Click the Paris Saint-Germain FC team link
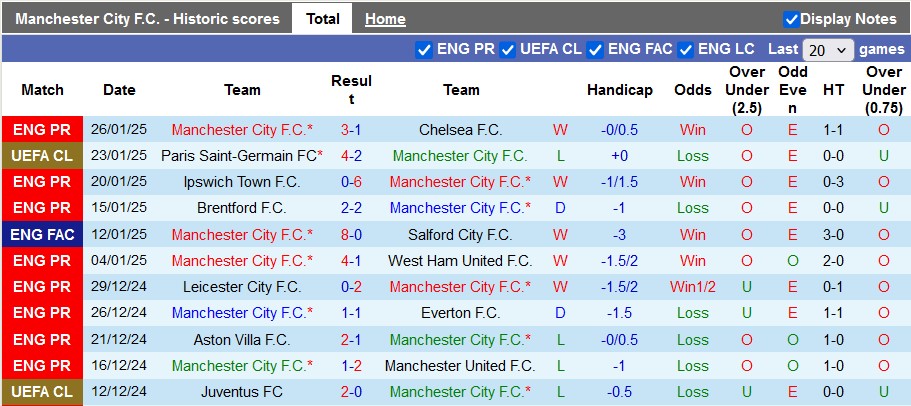 (x=238, y=156)
